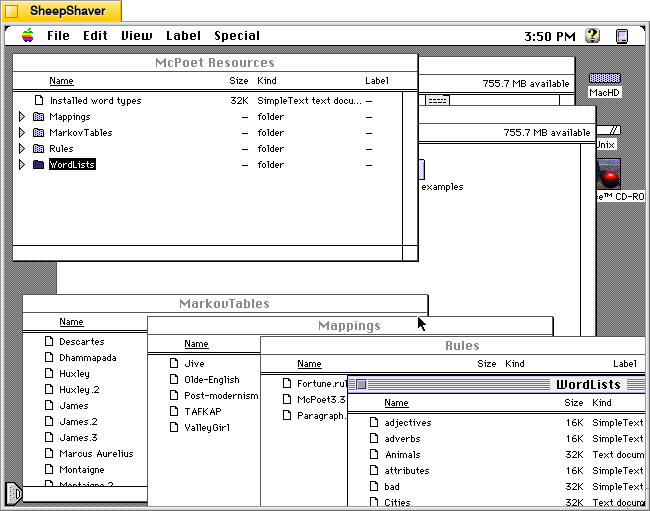Expand the Rules folder disclosure triangle

(22, 149)
